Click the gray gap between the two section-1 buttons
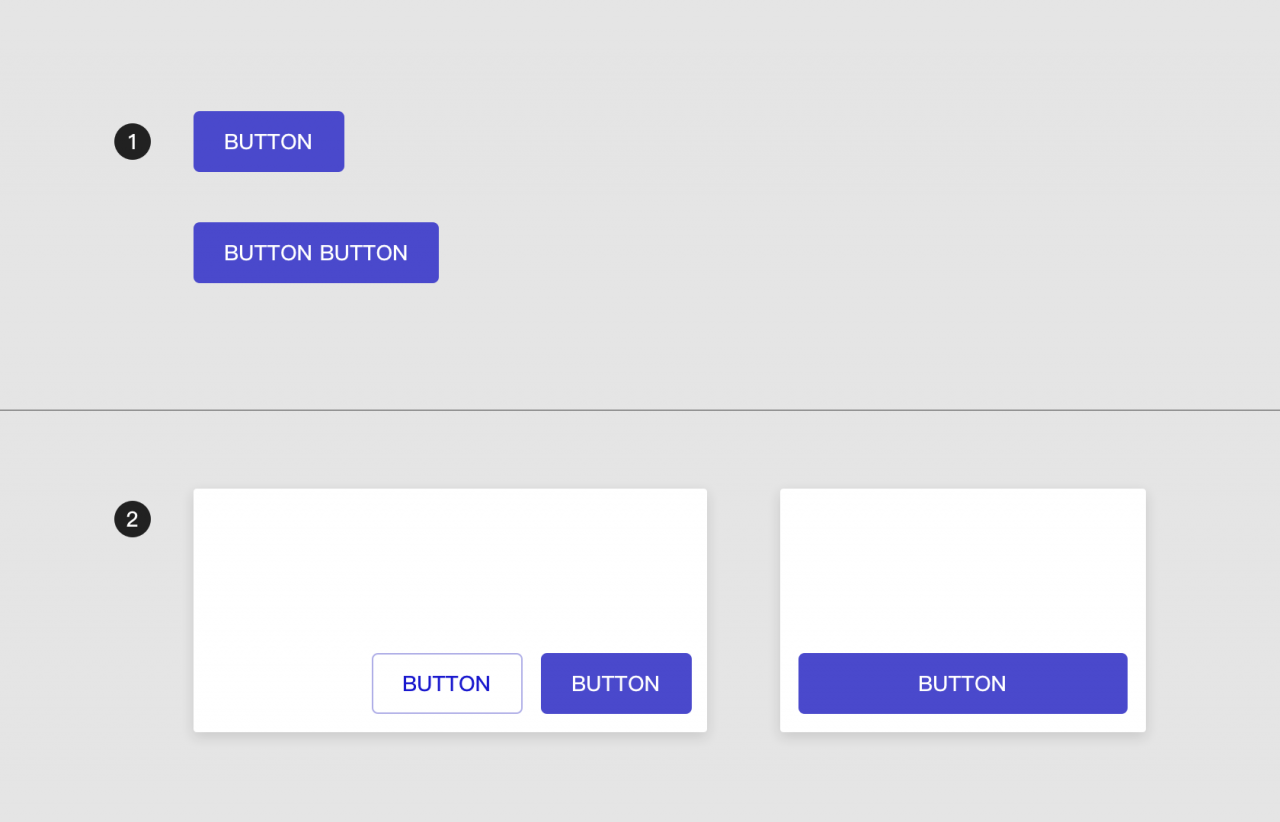Viewport: 1280px width, 822px height. pyautogui.click(x=300, y=197)
